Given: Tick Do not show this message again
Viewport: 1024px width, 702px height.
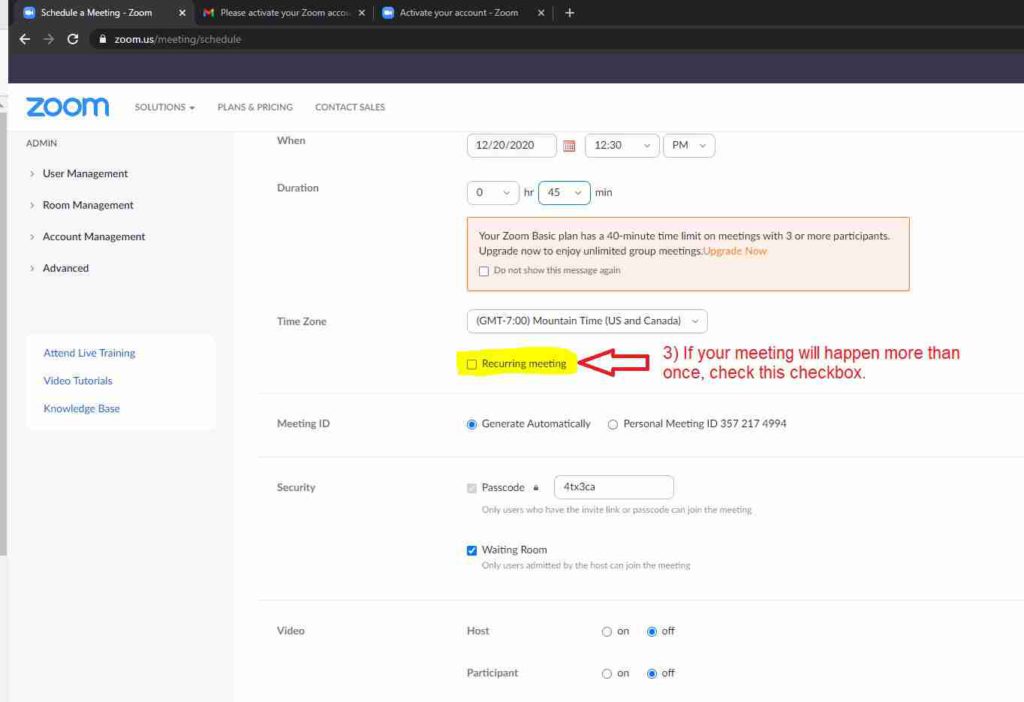Looking at the screenshot, I should [x=484, y=271].
